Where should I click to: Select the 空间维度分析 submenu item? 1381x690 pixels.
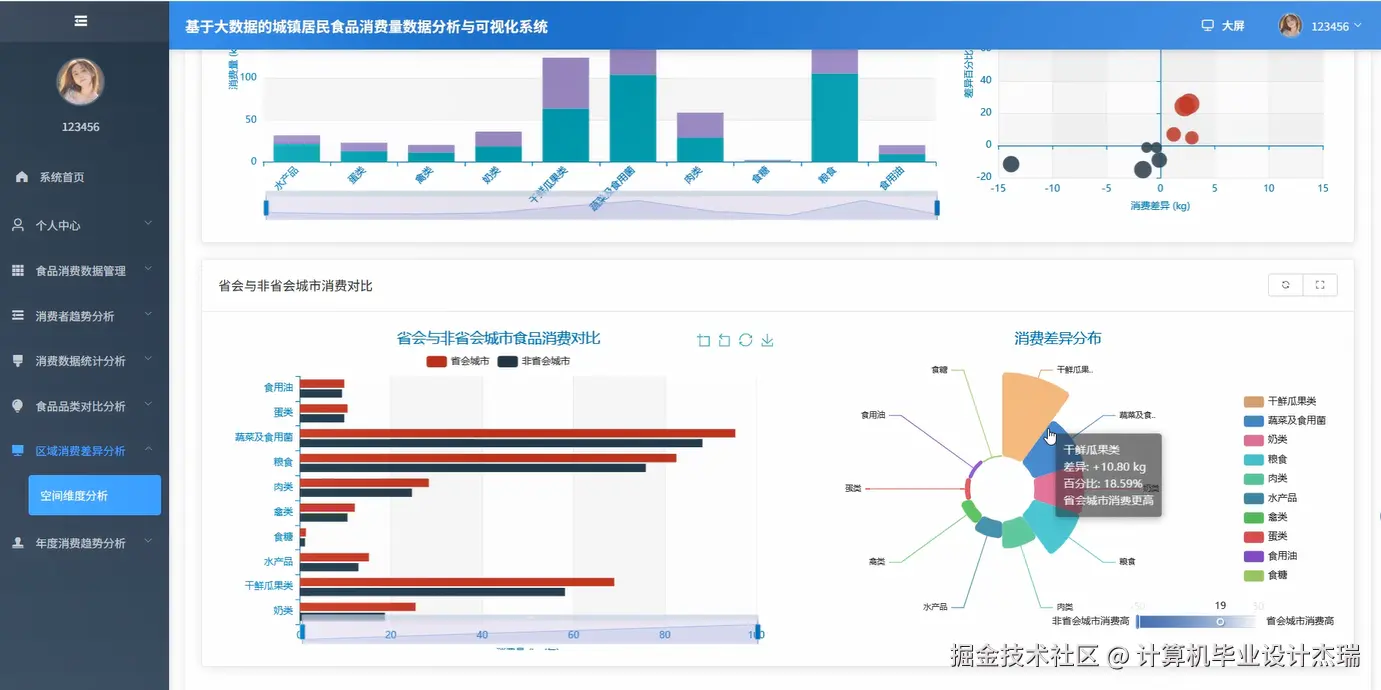[x=94, y=495]
